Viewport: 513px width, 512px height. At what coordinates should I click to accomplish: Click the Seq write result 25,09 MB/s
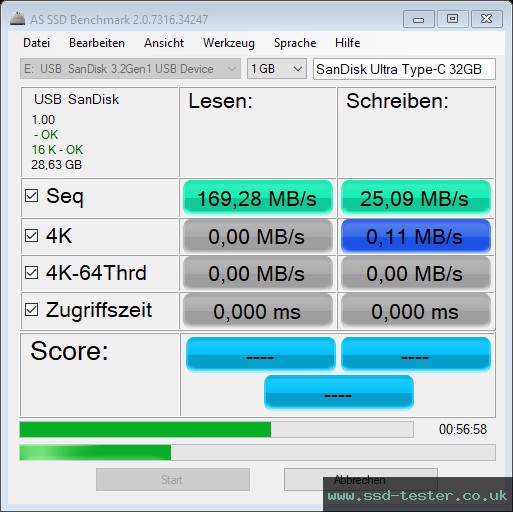(416, 198)
